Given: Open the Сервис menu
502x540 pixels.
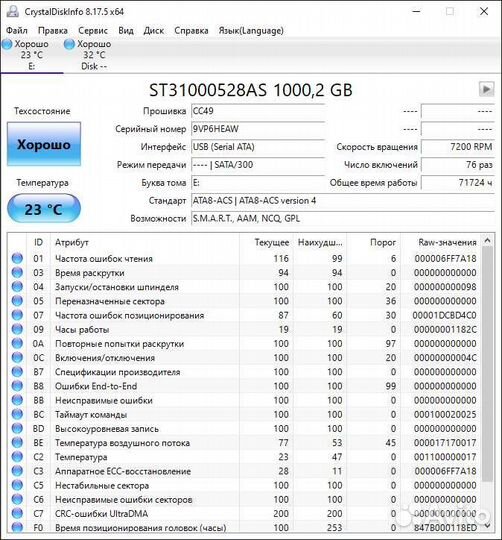Looking at the screenshot, I should pos(93,31).
